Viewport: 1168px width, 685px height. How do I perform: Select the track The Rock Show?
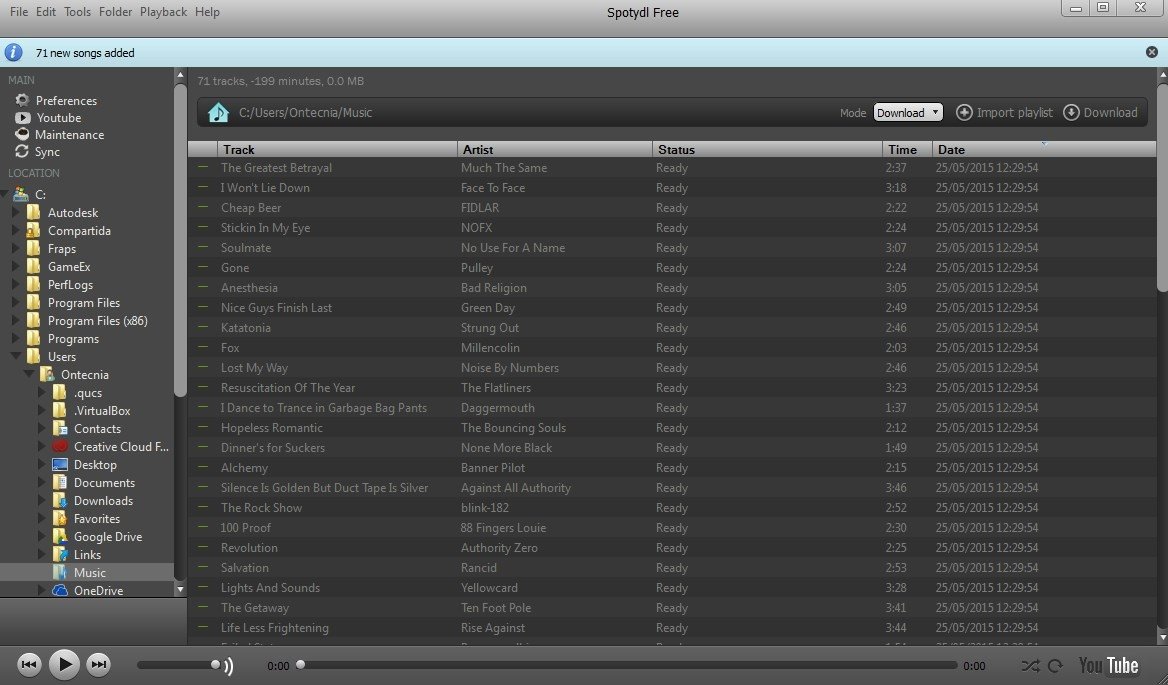[261, 507]
